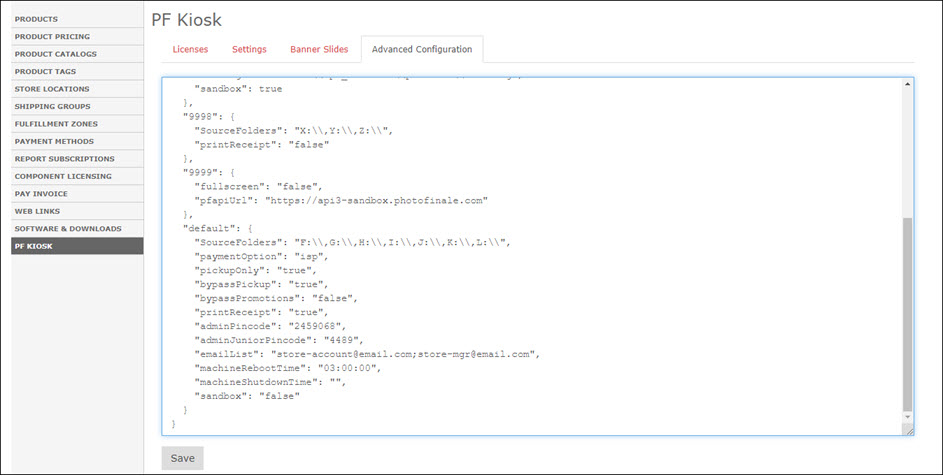Click the textarea scrollbar thumb

click(x=908, y=314)
